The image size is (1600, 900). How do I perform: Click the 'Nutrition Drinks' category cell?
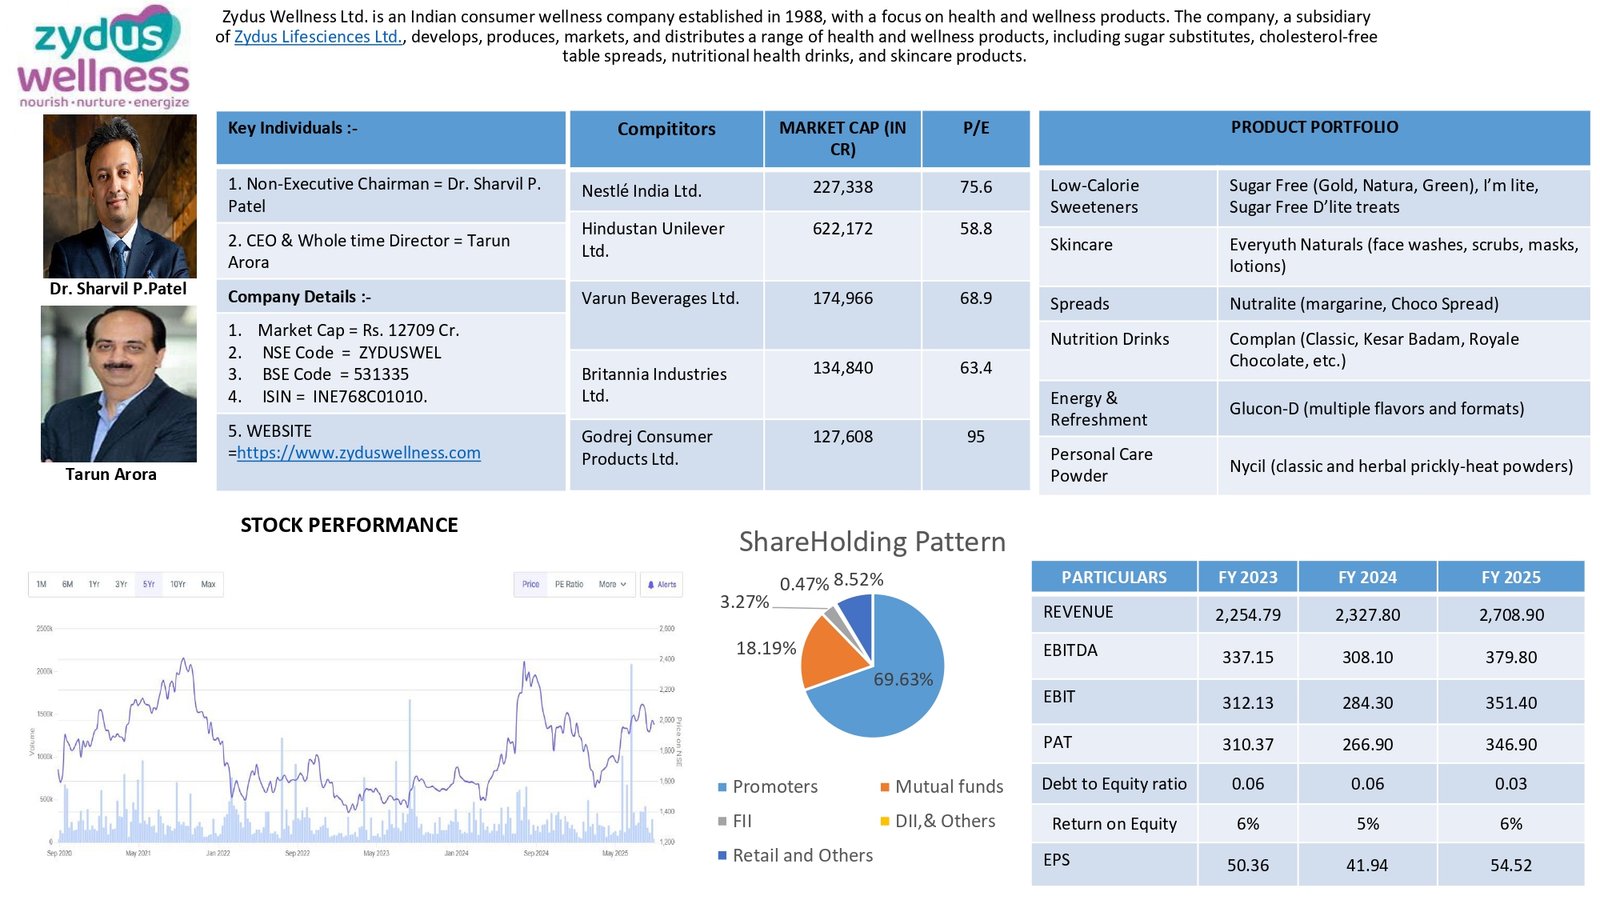1128,350
